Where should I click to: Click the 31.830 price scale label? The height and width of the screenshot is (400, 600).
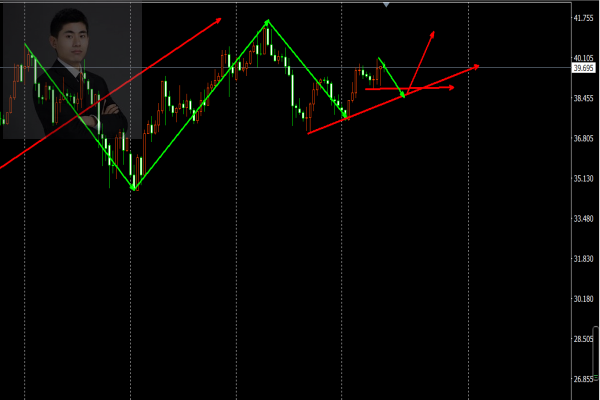click(583, 259)
